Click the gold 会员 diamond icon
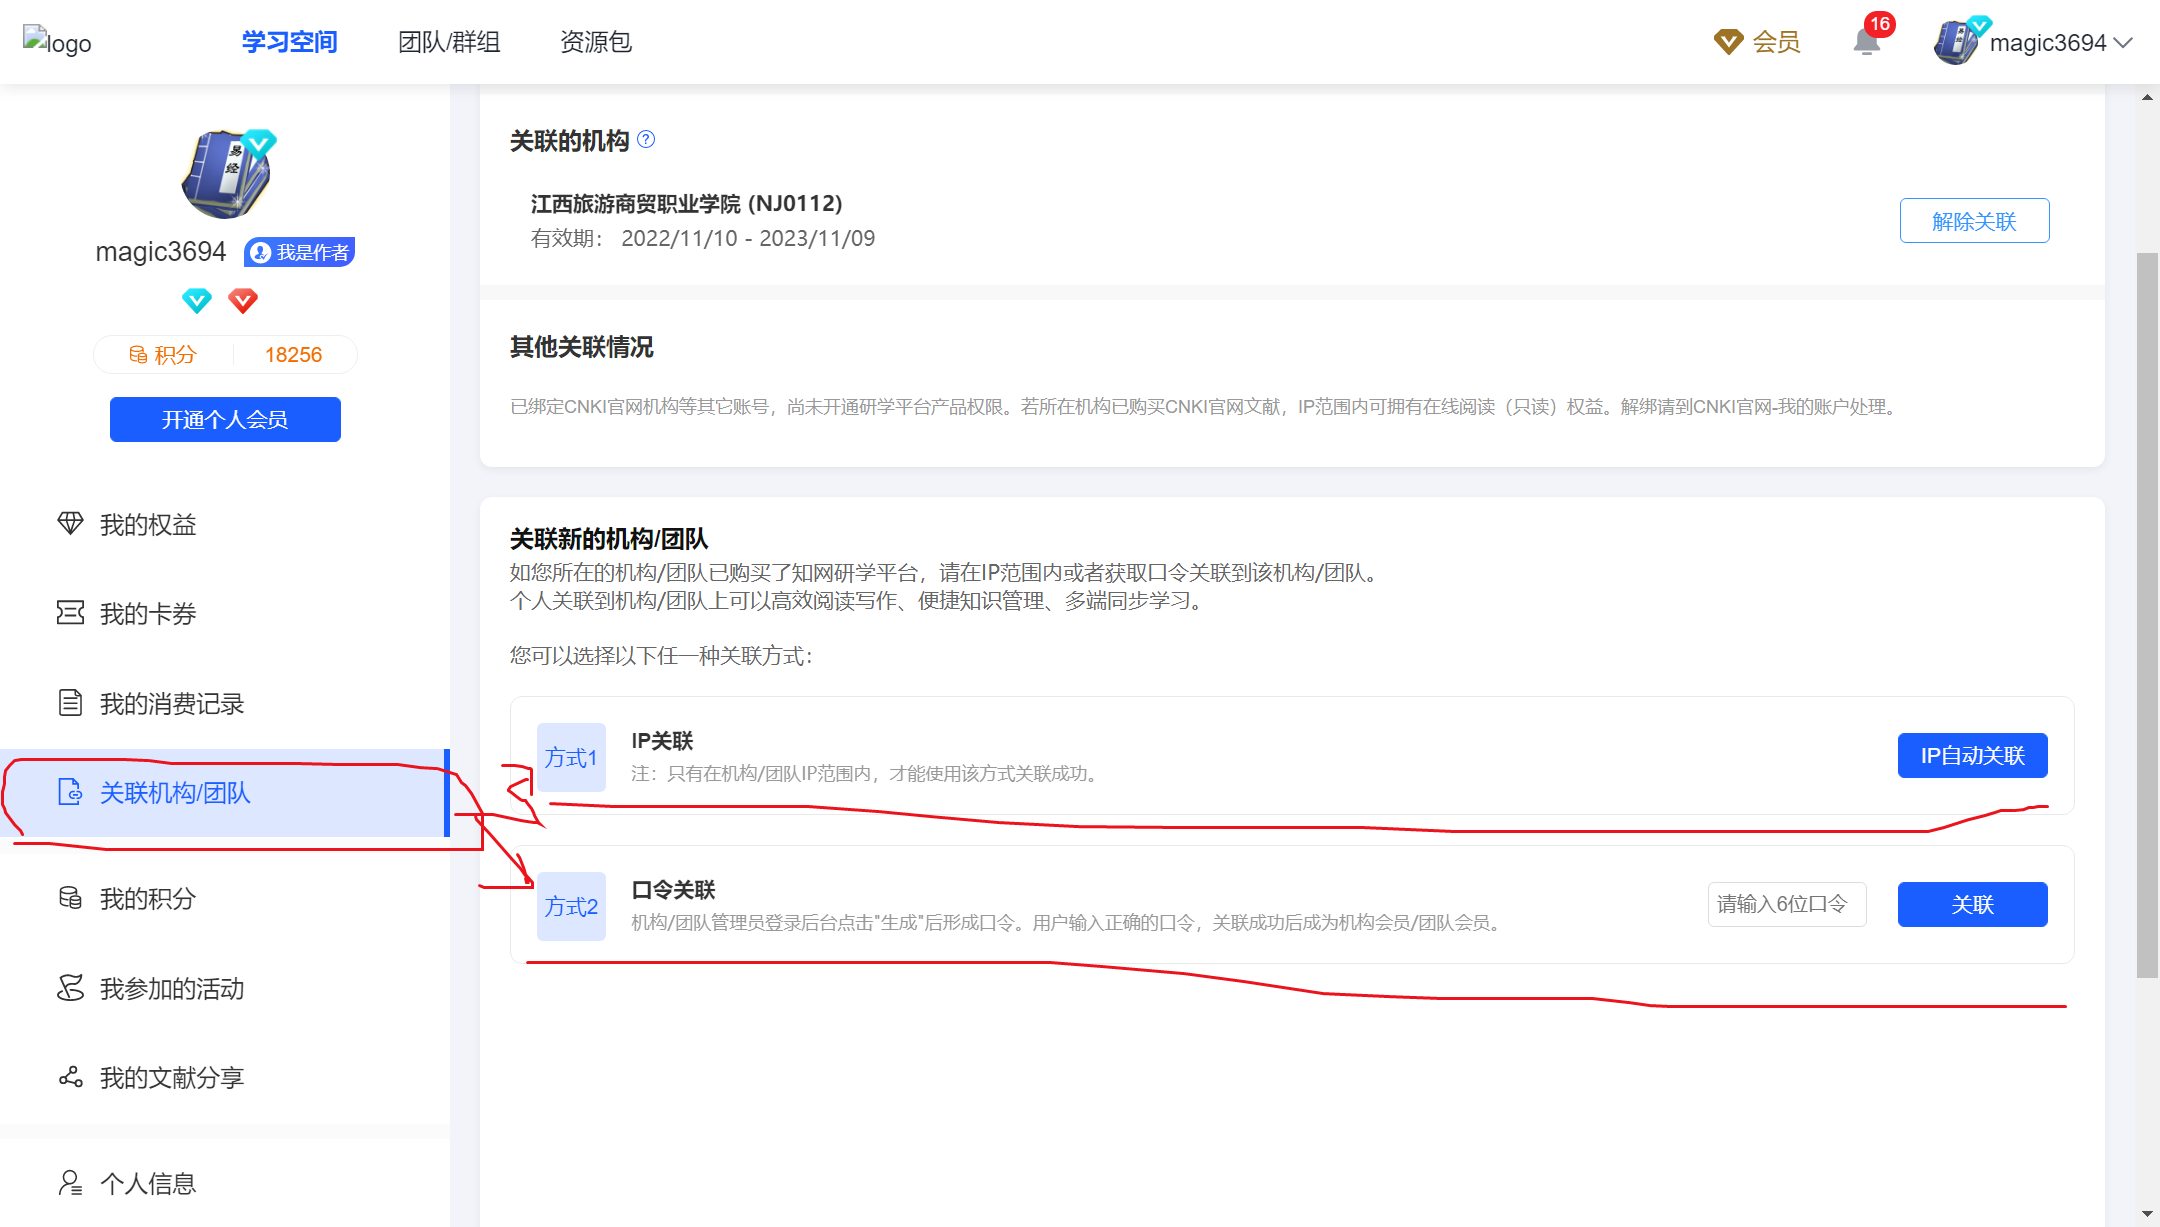 pos(1728,42)
